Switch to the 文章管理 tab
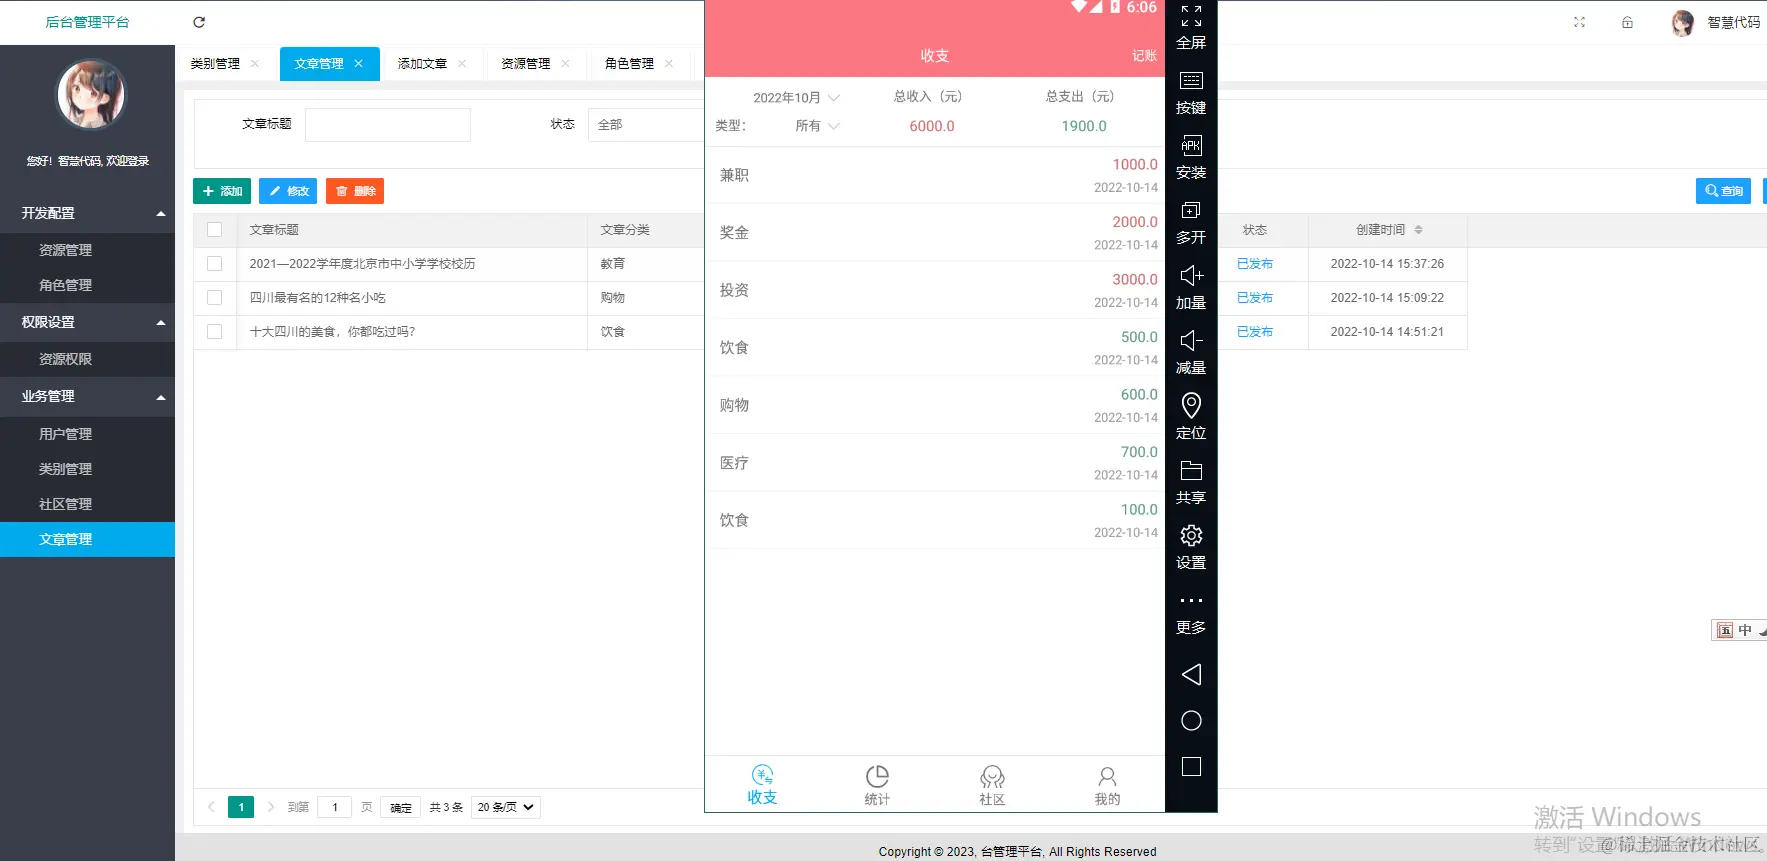Viewport: 1767px width, 861px height. [x=319, y=63]
